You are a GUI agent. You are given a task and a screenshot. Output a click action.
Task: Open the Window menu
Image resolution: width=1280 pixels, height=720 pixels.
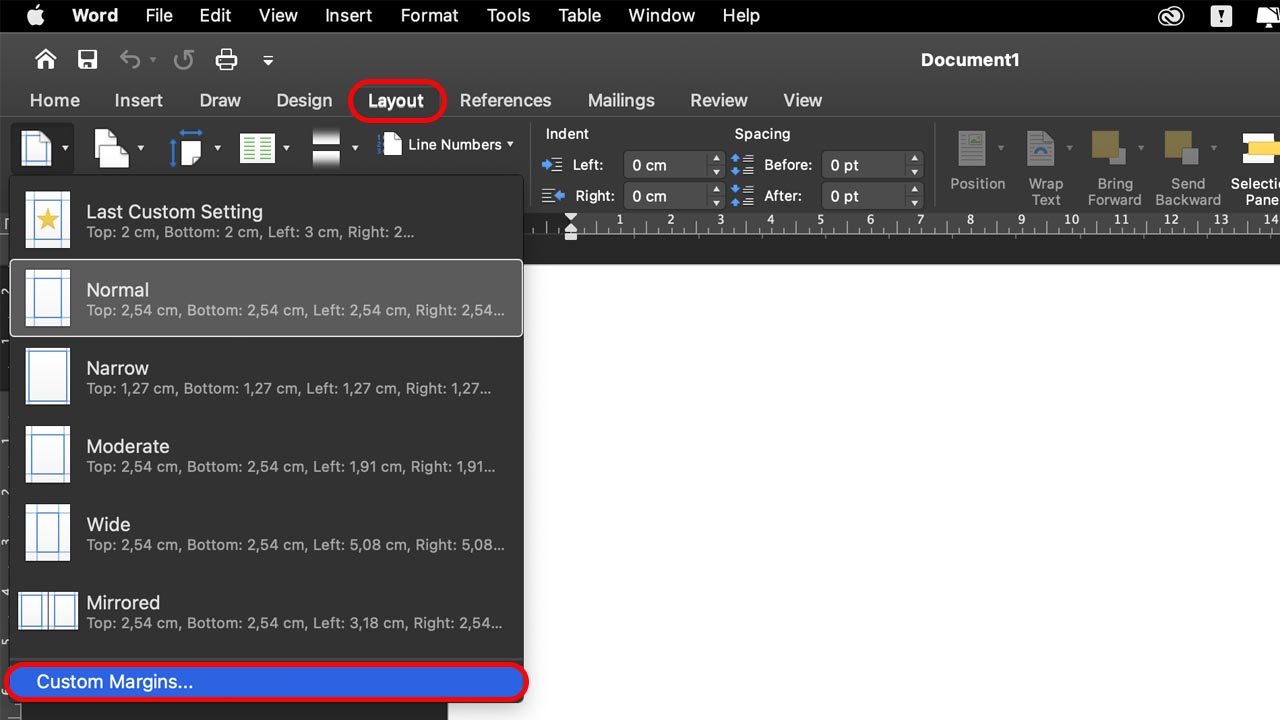pos(662,15)
